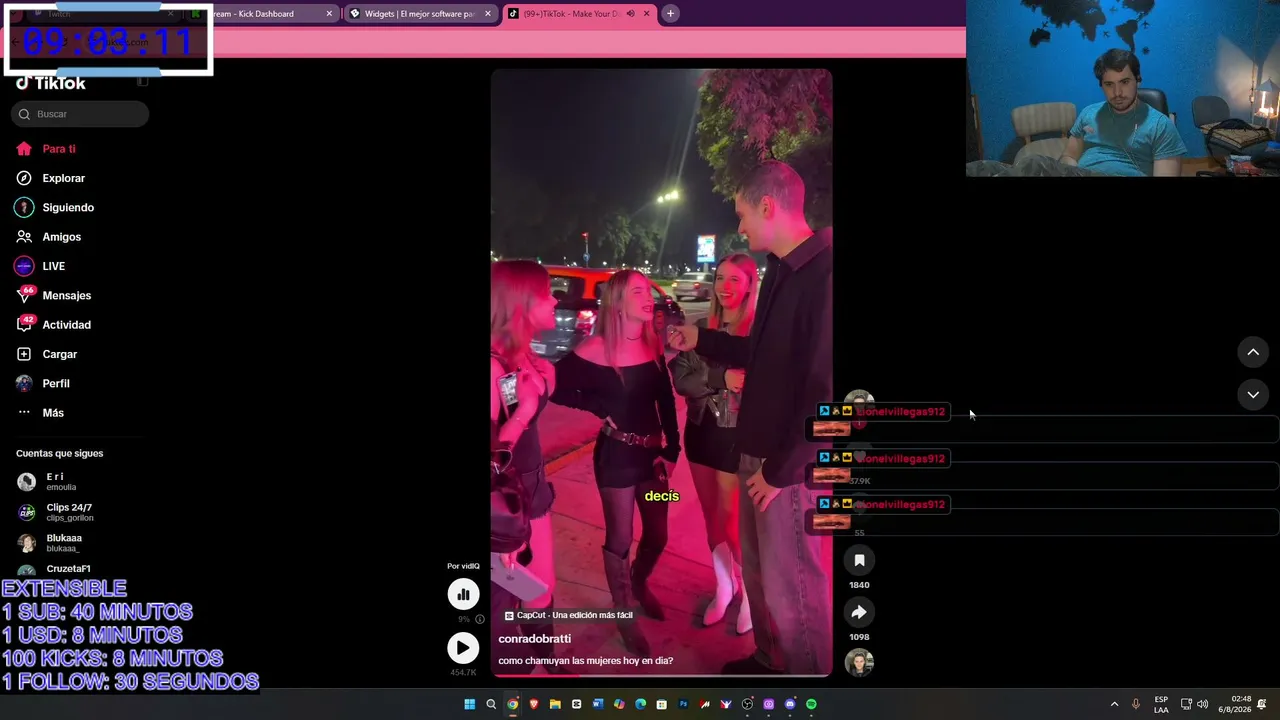Close the Kick Dashboard tab
The width and height of the screenshot is (1280, 720).
pyautogui.click(x=329, y=14)
